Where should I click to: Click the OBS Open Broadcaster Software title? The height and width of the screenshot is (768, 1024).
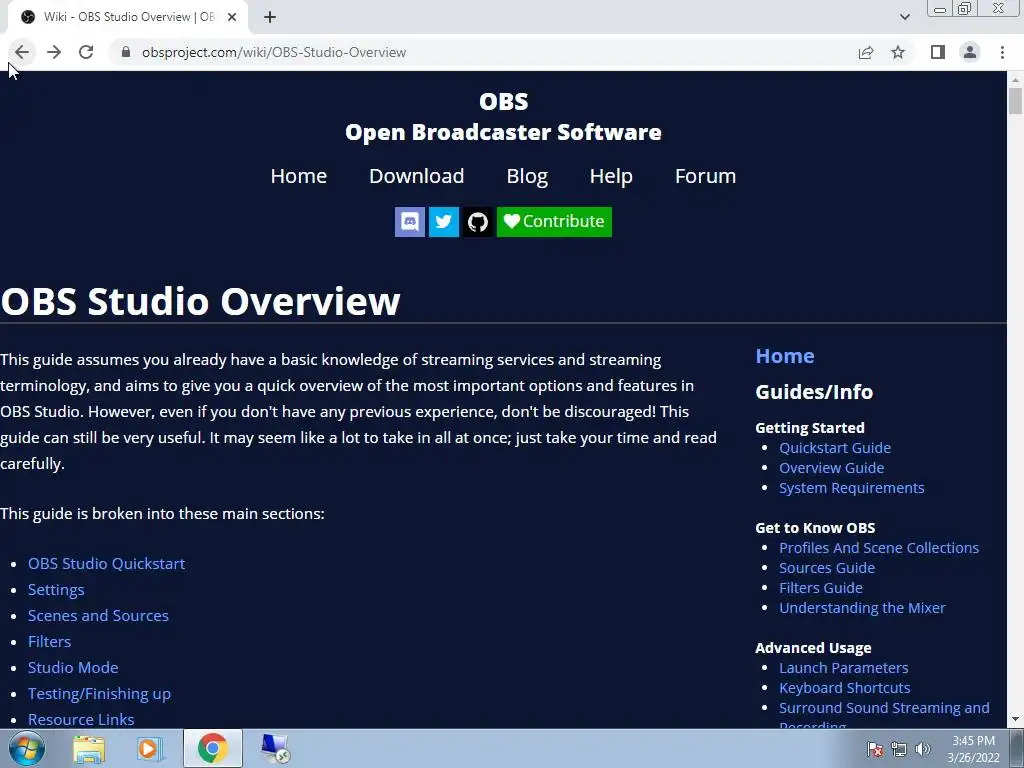pyautogui.click(x=504, y=117)
